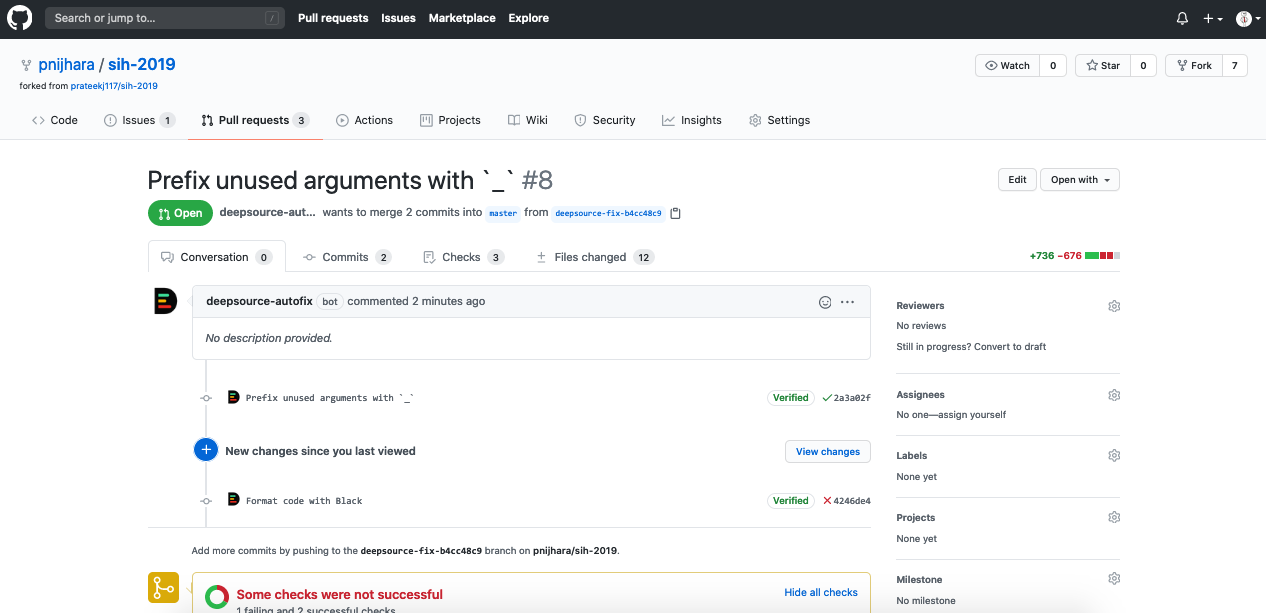This screenshot has width=1266, height=613.
Task: Open notifications via the bell icon
Action: pyautogui.click(x=1181, y=17)
